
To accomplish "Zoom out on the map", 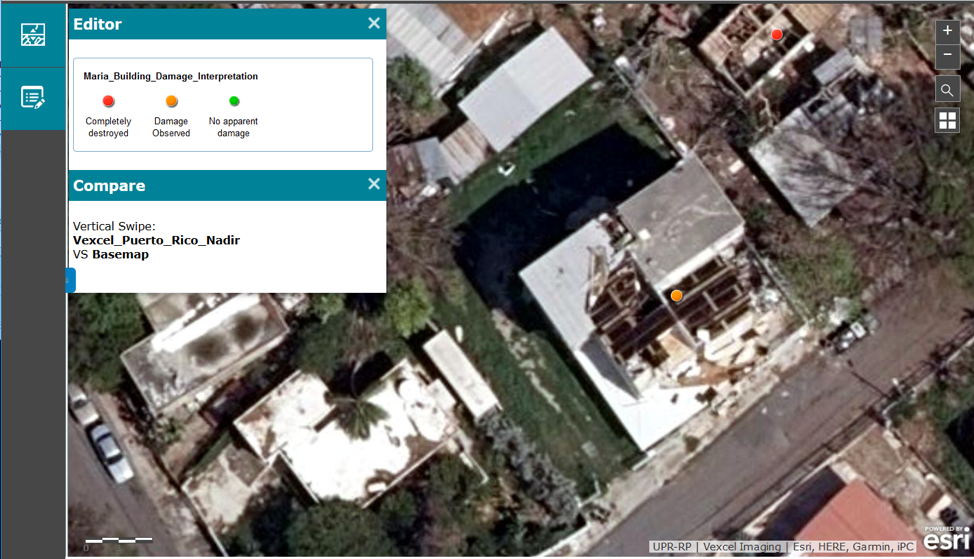I will click(x=947, y=55).
